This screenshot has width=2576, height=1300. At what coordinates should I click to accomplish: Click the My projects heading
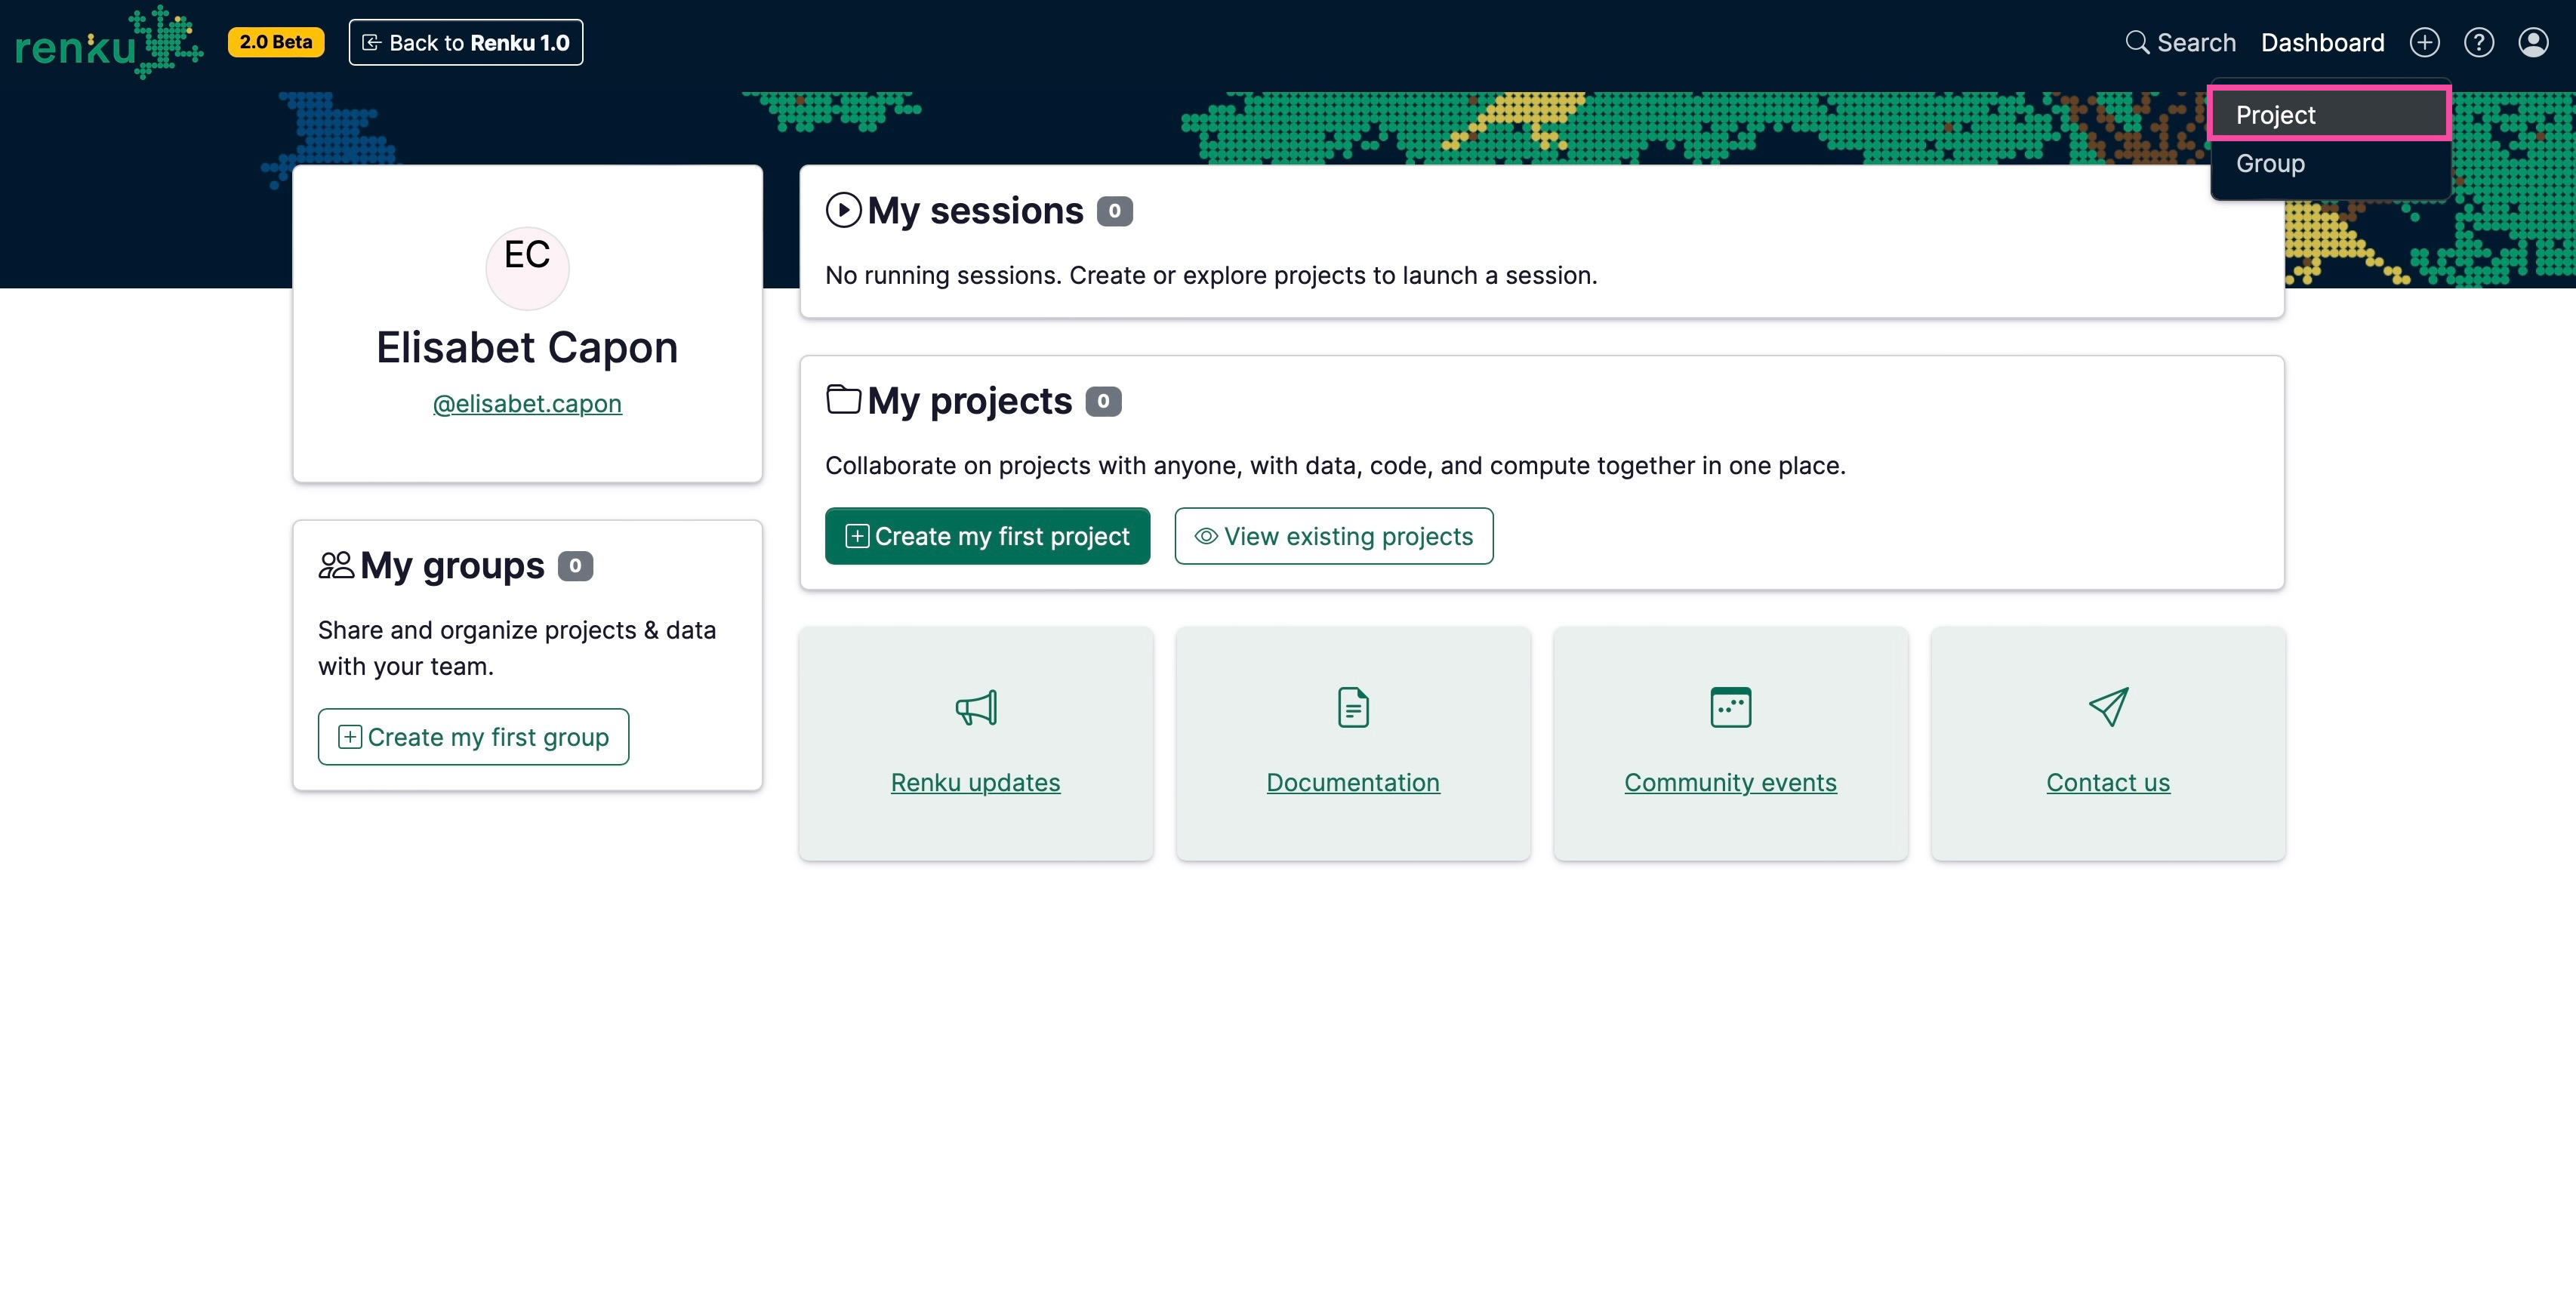[970, 400]
